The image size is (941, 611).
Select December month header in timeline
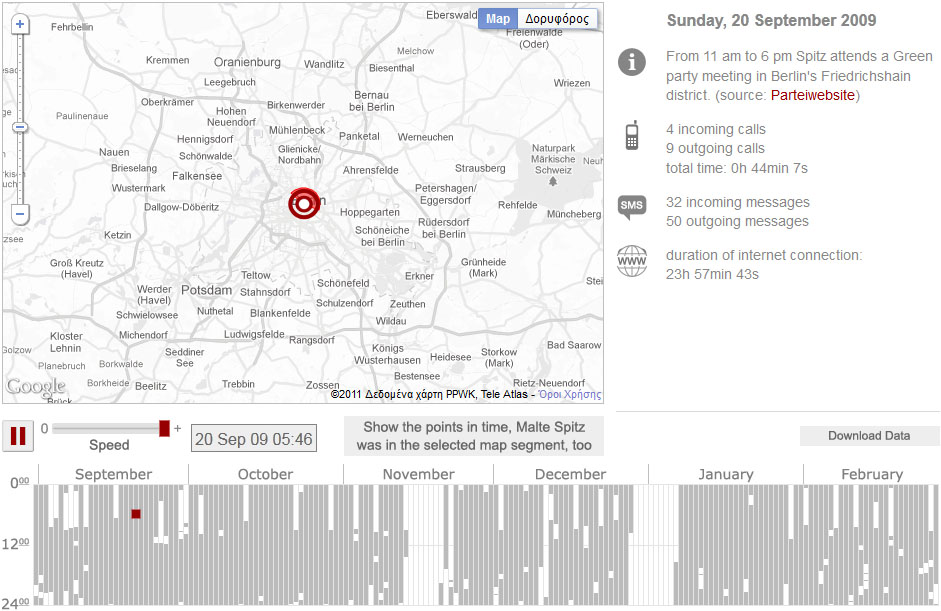[x=570, y=474]
